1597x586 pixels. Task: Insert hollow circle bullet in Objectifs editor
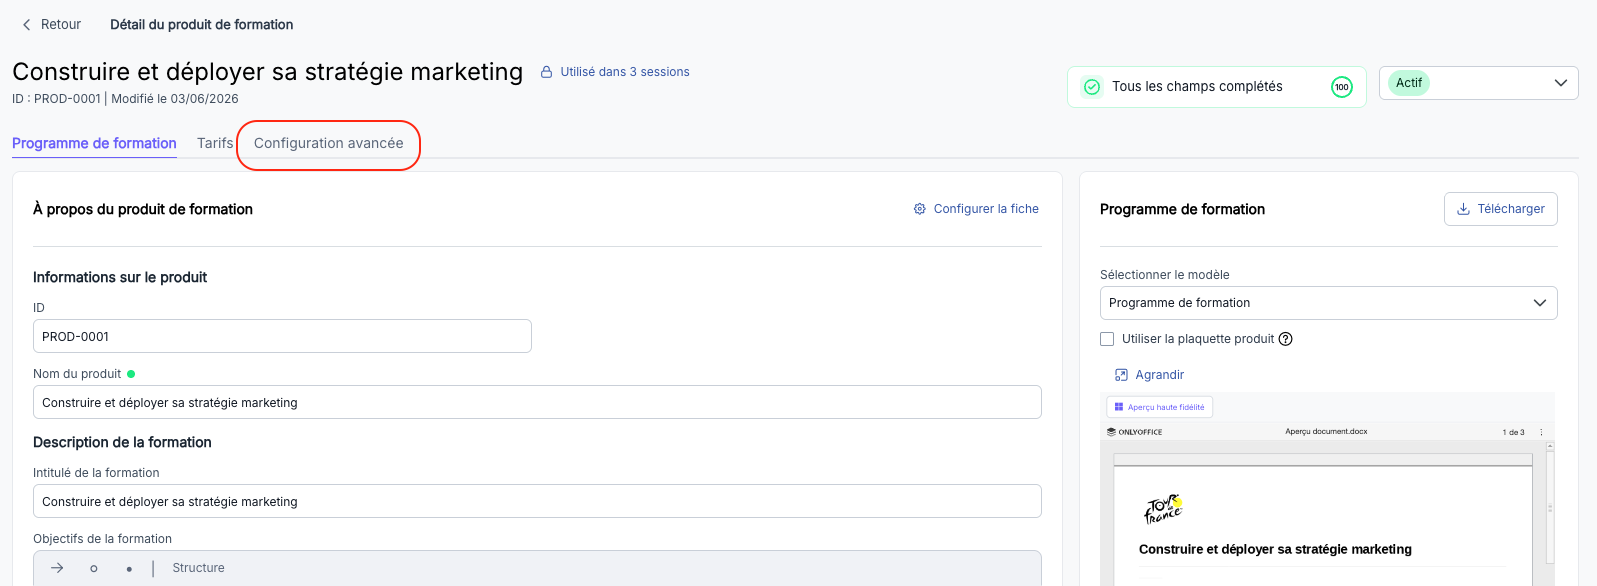[94, 568]
